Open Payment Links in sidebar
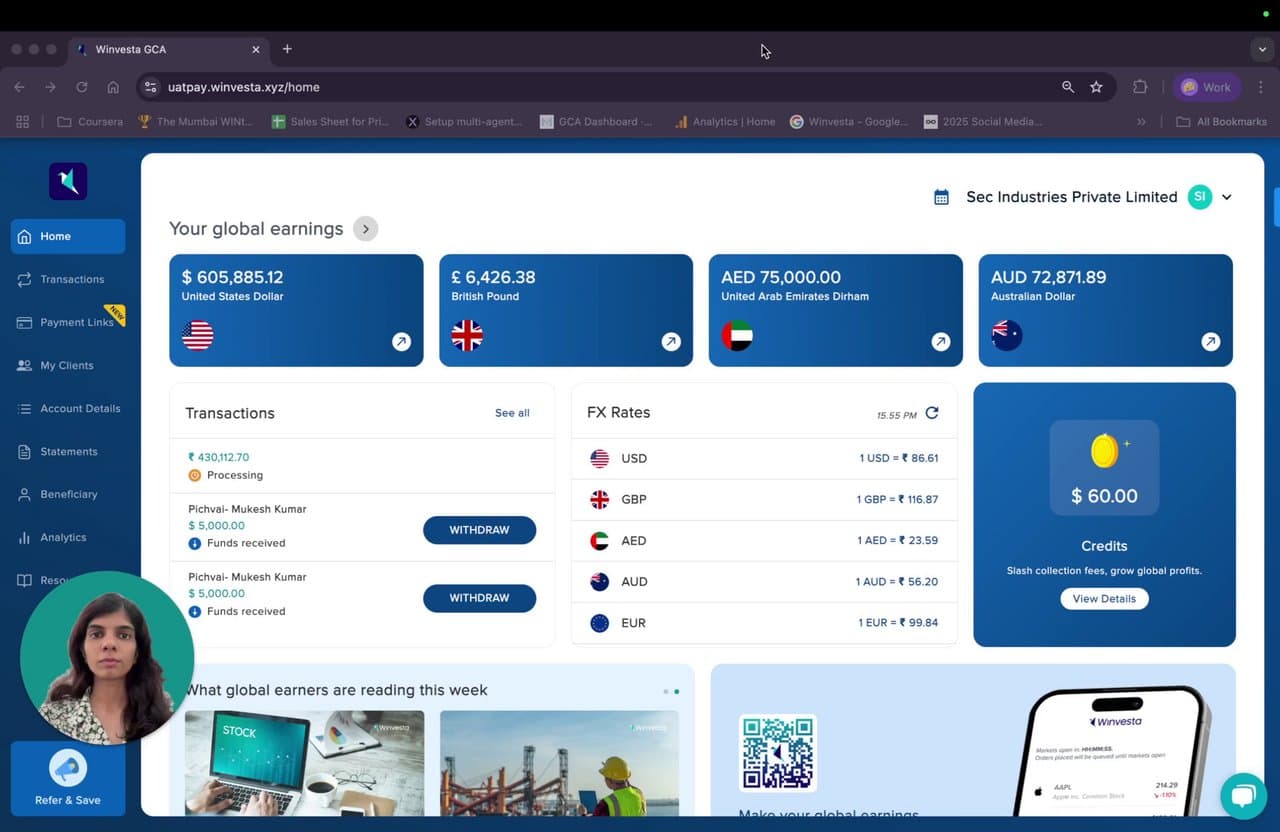Screen dimensions: 1280x832 coord(76,322)
